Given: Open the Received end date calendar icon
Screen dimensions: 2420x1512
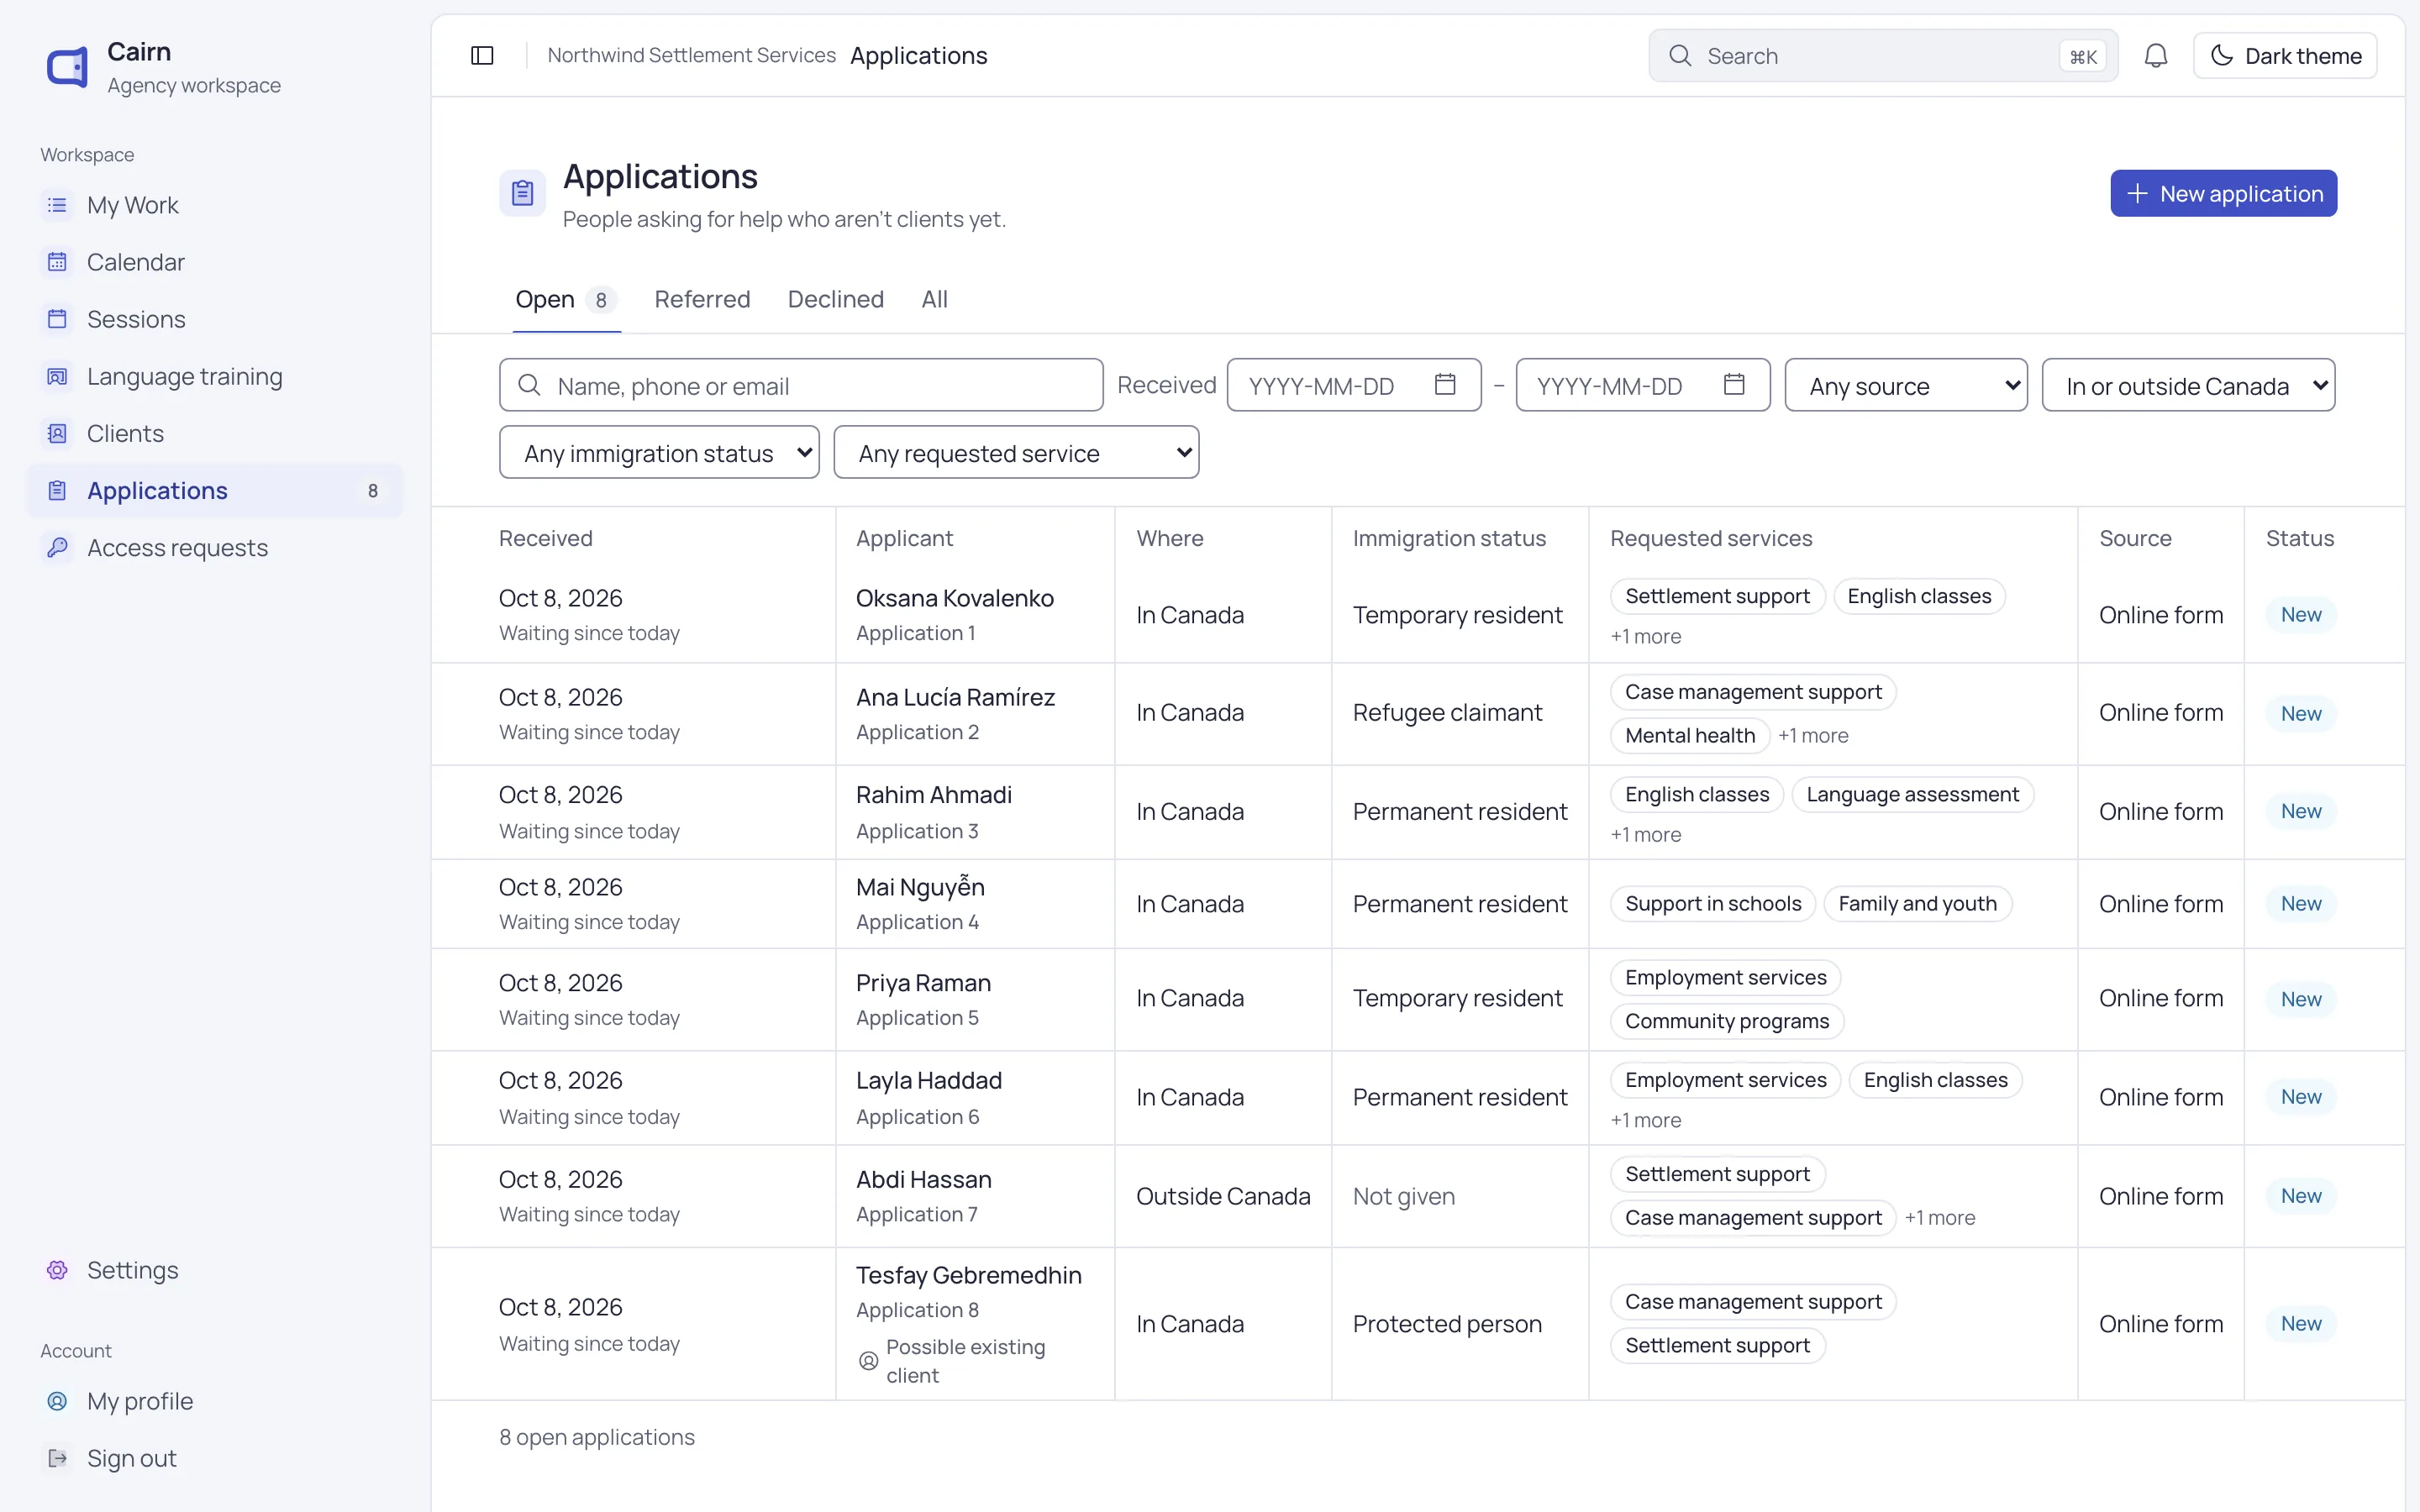Looking at the screenshot, I should [1734, 384].
